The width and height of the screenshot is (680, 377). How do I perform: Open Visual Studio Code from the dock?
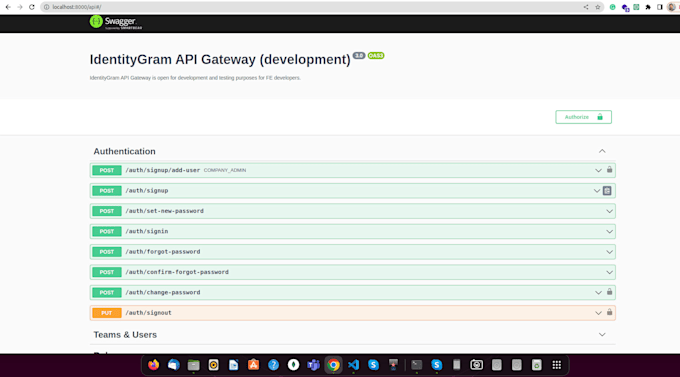[x=353, y=365]
